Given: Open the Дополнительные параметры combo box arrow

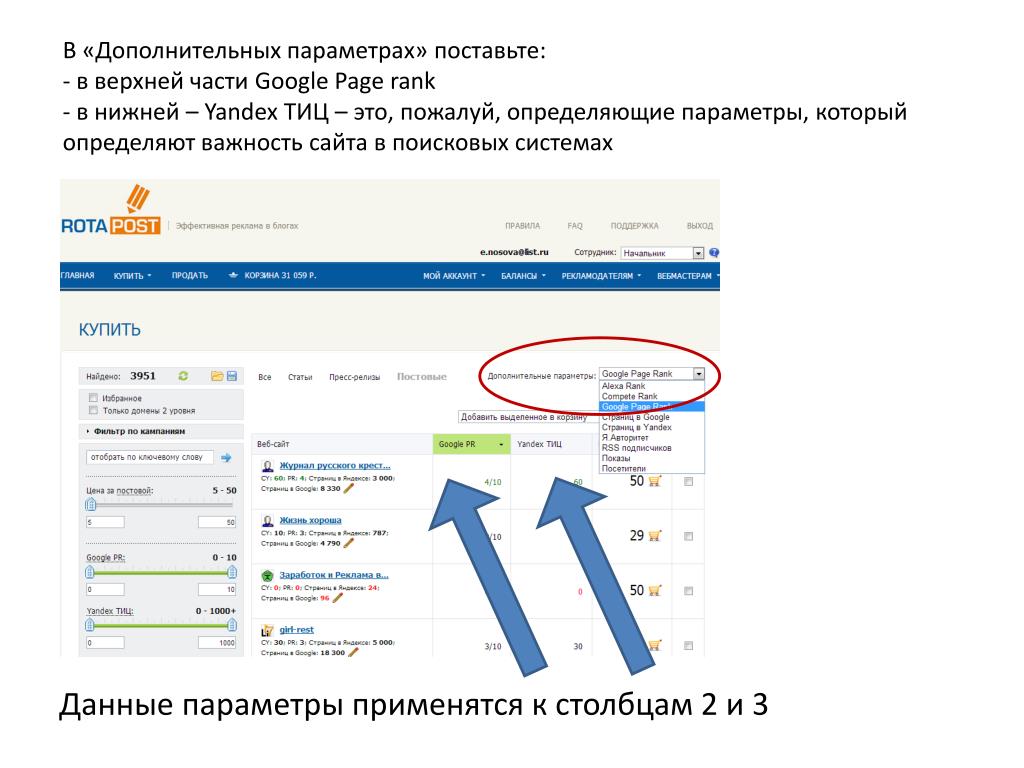Looking at the screenshot, I should (699, 374).
